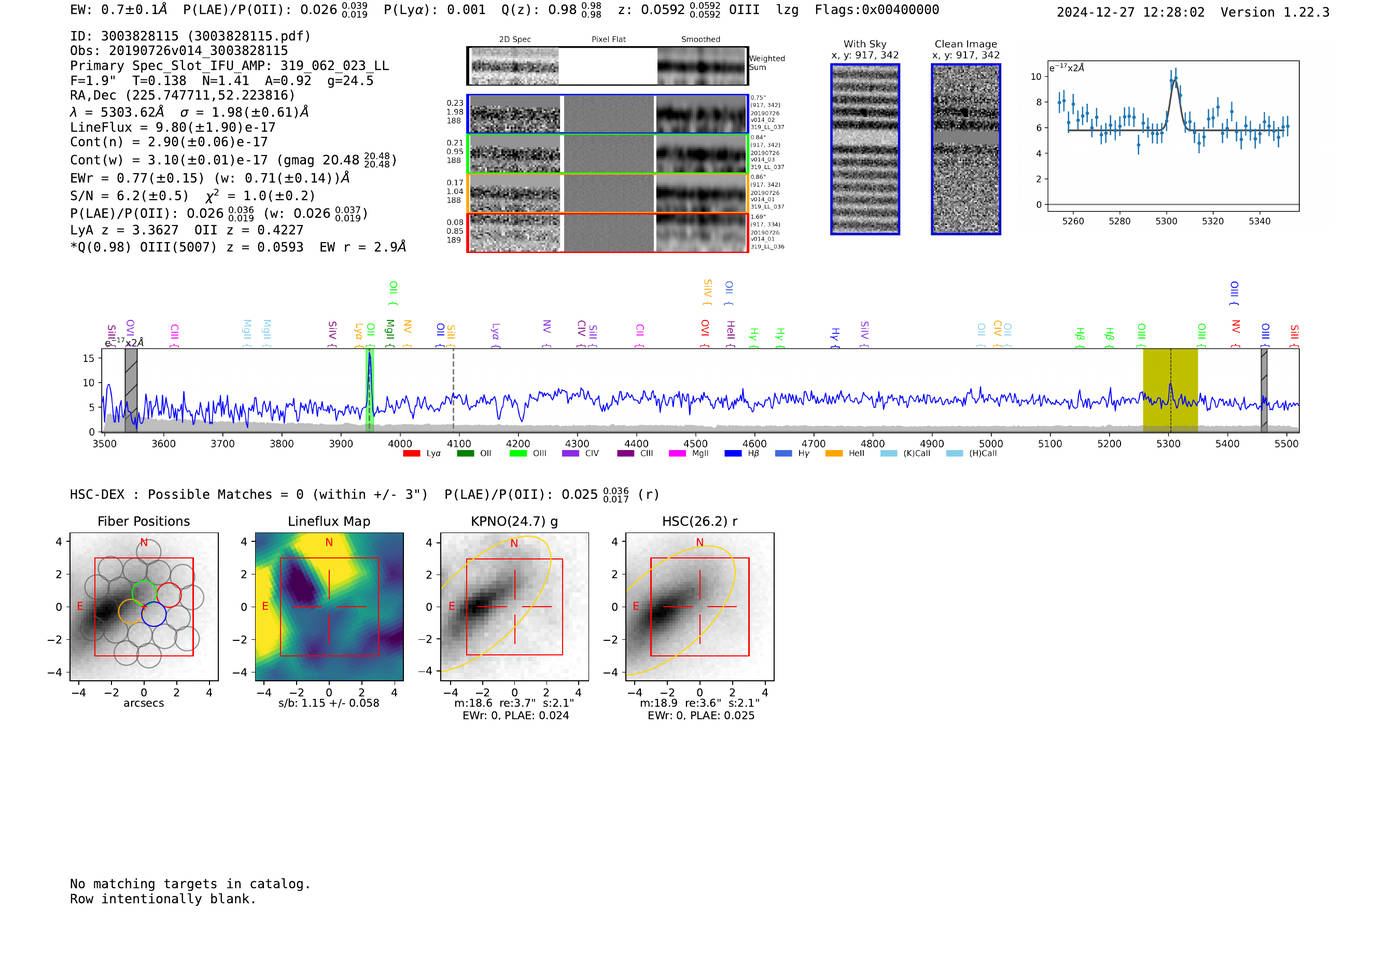Open the Clean Image cutout
The image size is (1400, 953).
966,149
